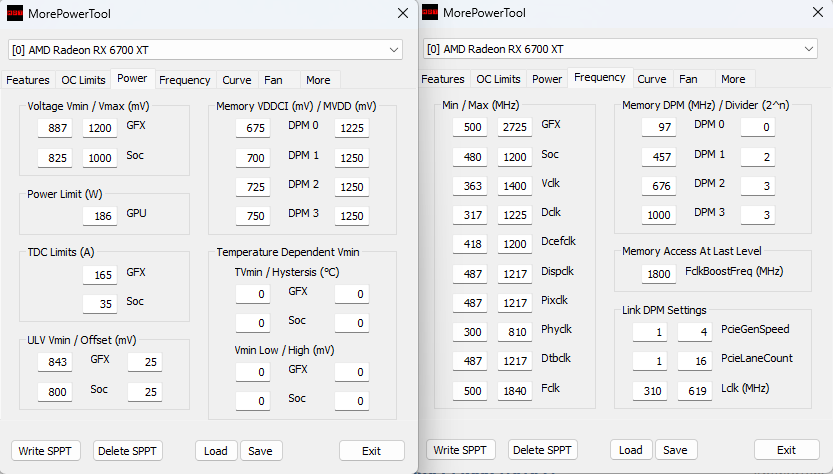Viewport: 833px width, 474px height.
Task: Click Load button in left window
Action: [216, 451]
